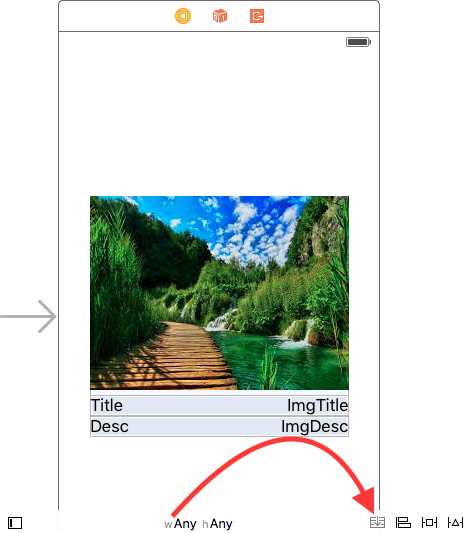Viewport: 470px width, 533px height.
Task: Open Resolve Auto Layout Issues menu
Action: tap(455, 522)
